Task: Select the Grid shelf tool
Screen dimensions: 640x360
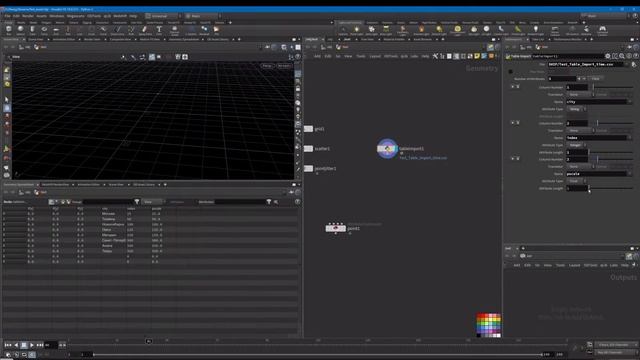Action: 56,30
